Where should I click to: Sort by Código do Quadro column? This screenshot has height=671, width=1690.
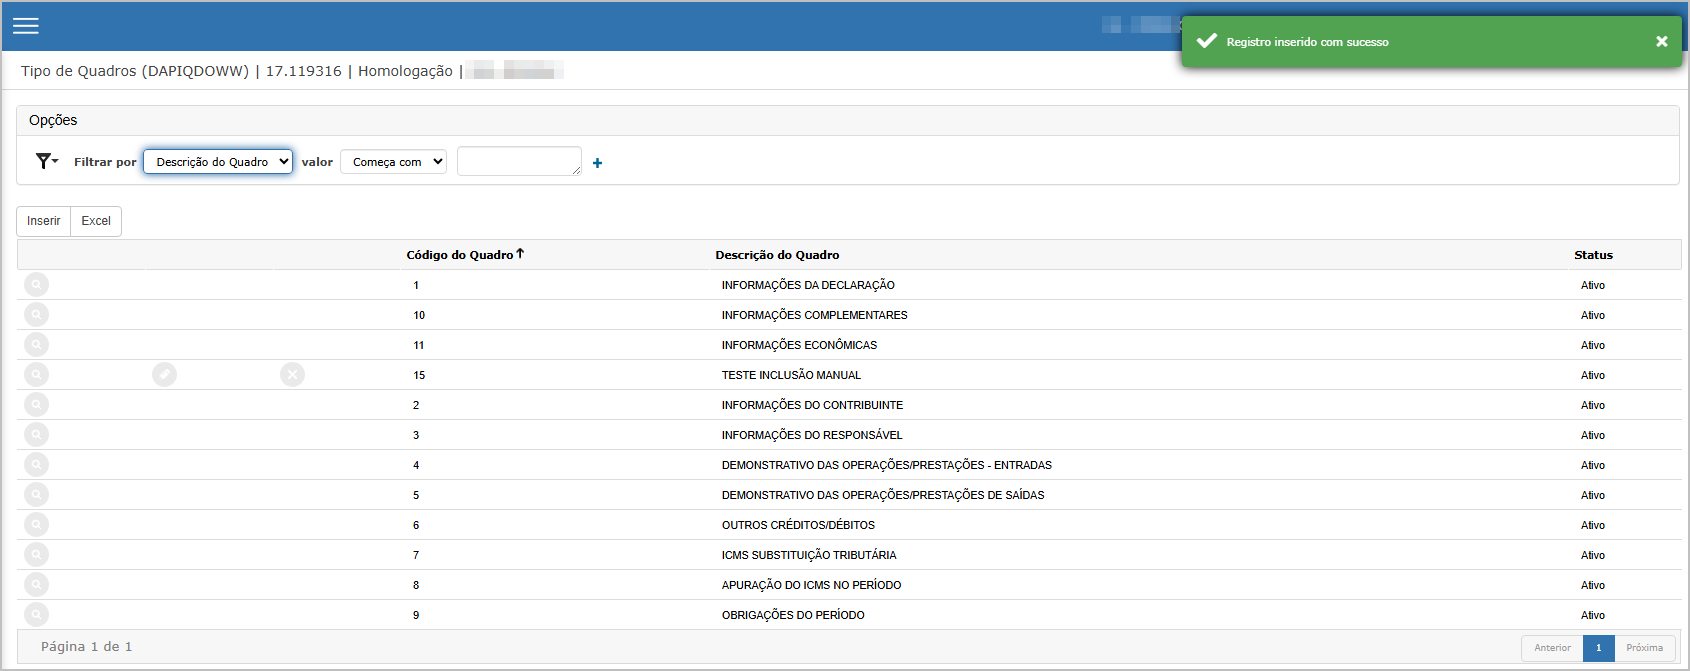click(460, 255)
